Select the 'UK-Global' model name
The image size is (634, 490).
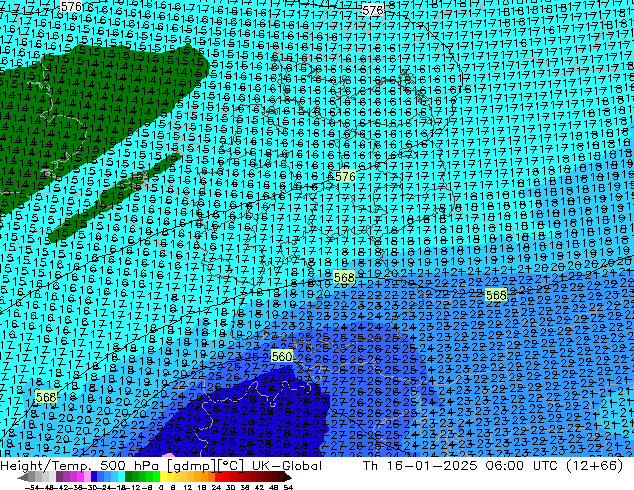[x=287, y=466]
